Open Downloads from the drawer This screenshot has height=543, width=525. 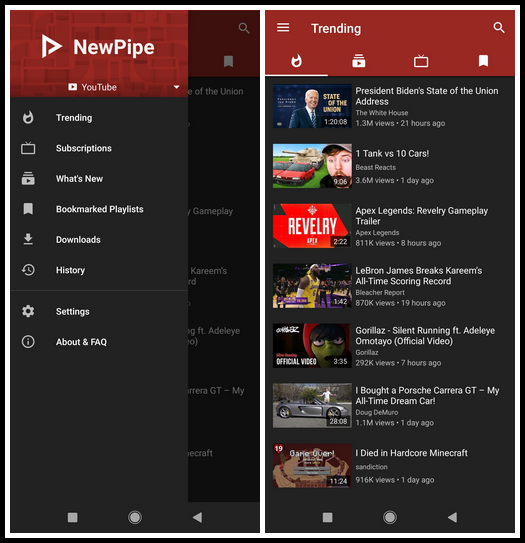[x=99, y=240]
